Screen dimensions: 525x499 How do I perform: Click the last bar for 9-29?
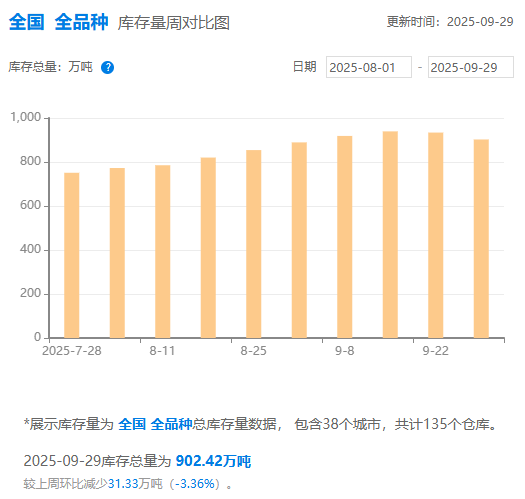[x=481, y=238]
